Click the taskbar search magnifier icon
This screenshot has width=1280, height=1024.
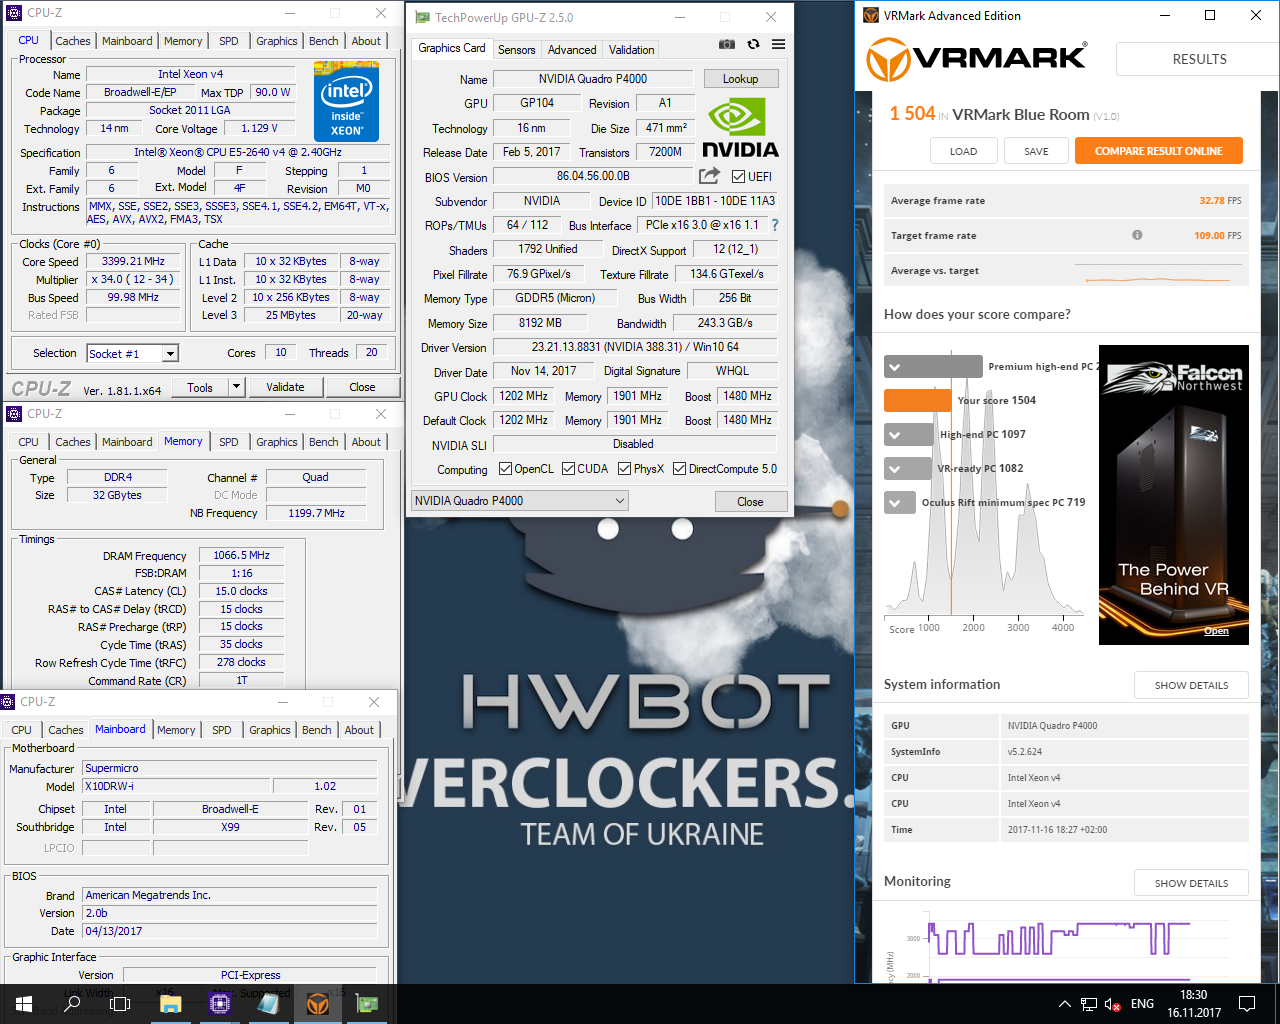click(x=72, y=1004)
